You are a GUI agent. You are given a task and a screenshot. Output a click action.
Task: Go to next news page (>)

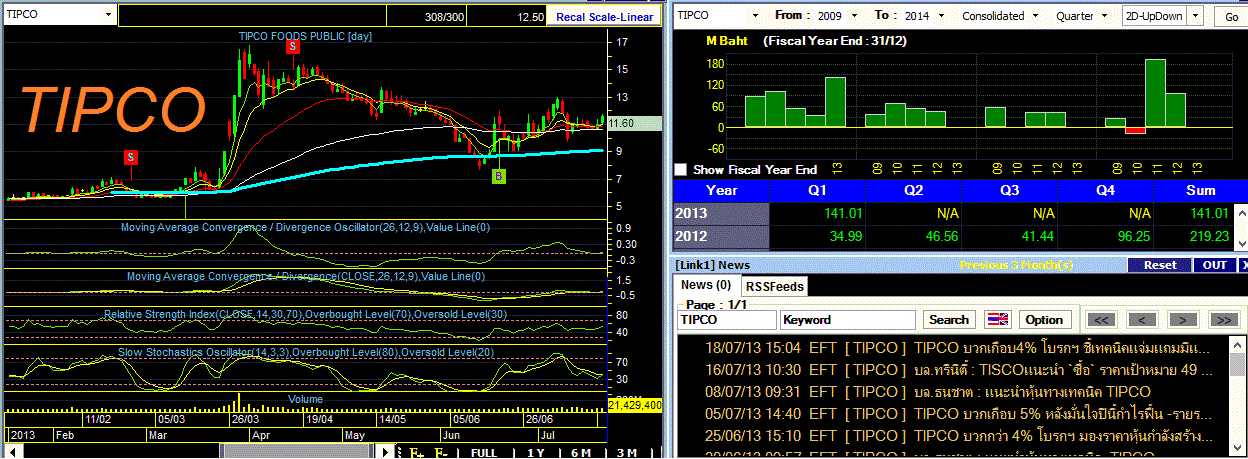1183,320
